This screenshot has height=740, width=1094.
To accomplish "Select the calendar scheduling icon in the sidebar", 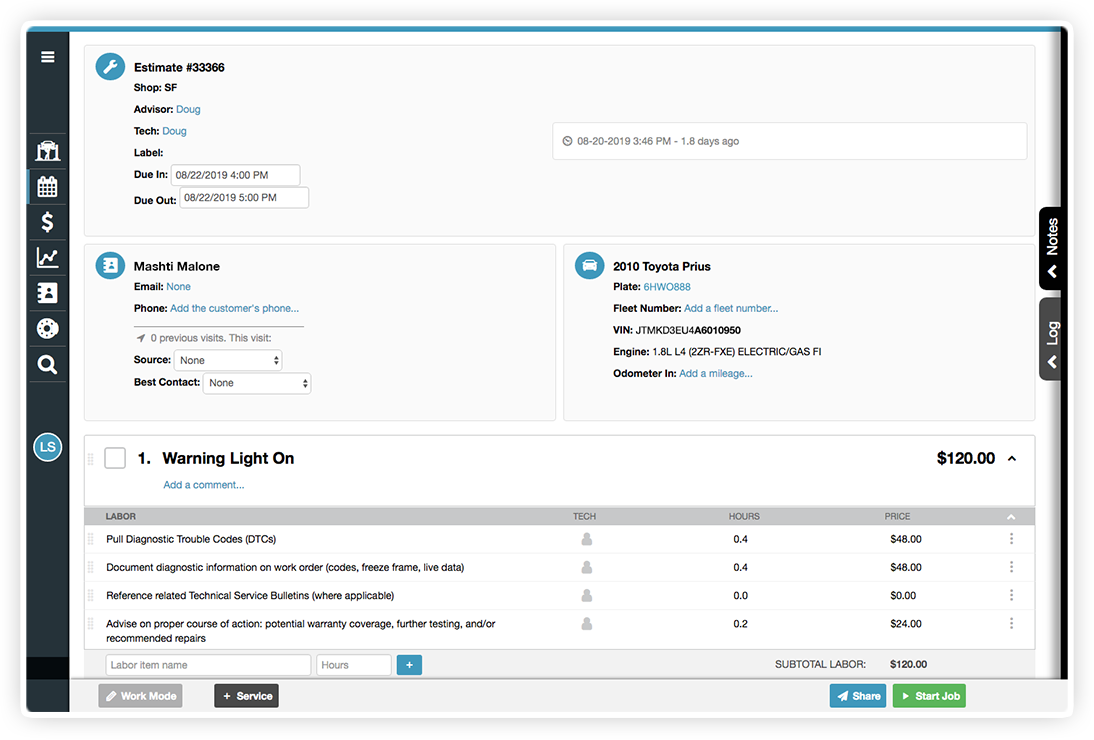I will tap(47, 186).
